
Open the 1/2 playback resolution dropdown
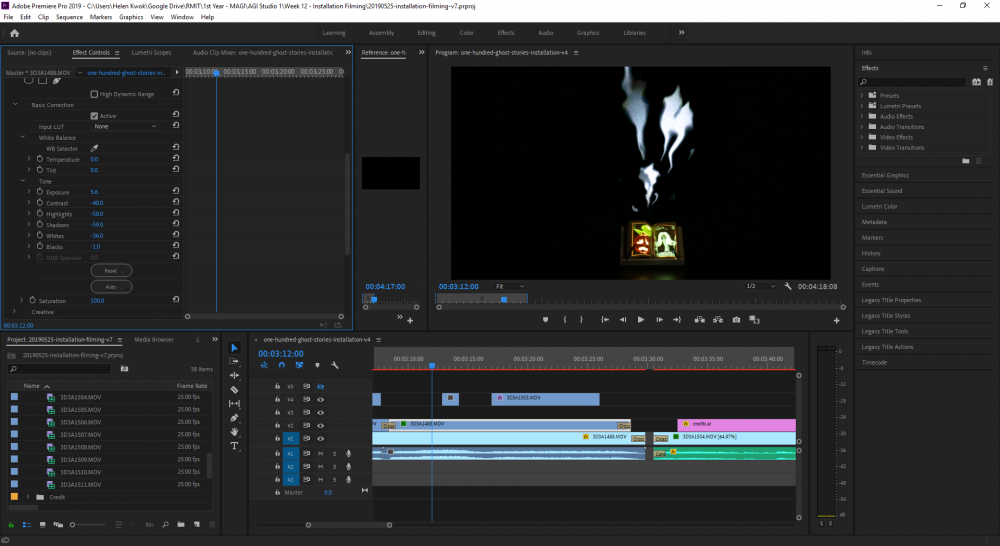(x=760, y=286)
